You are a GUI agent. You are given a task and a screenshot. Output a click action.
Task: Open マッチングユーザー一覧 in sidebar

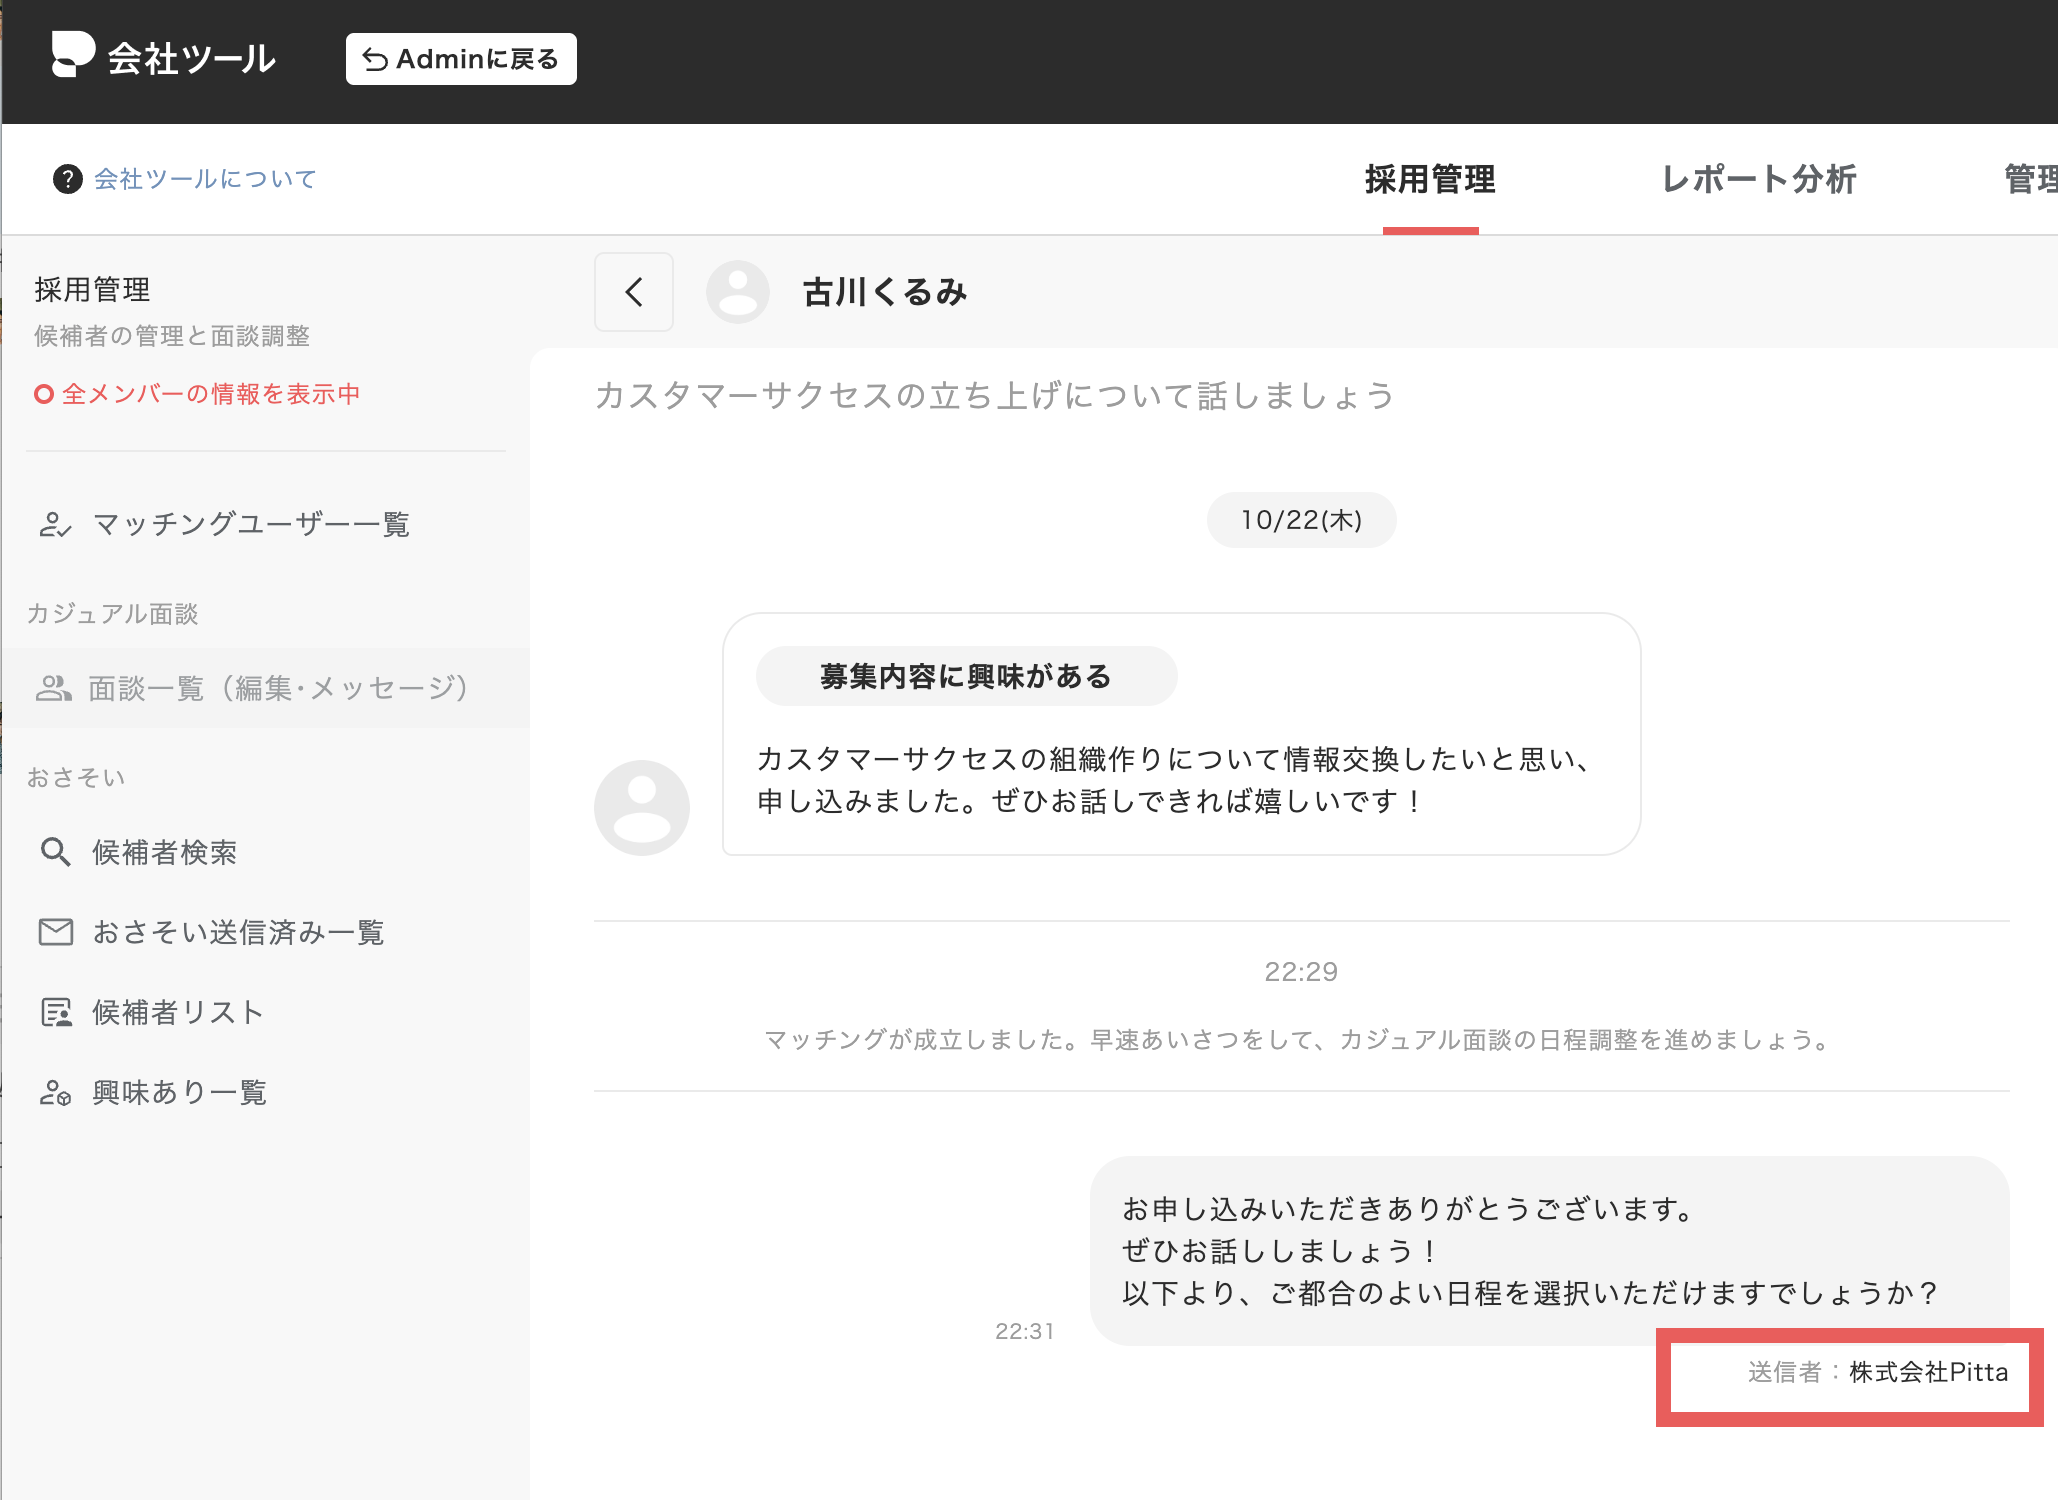251,524
